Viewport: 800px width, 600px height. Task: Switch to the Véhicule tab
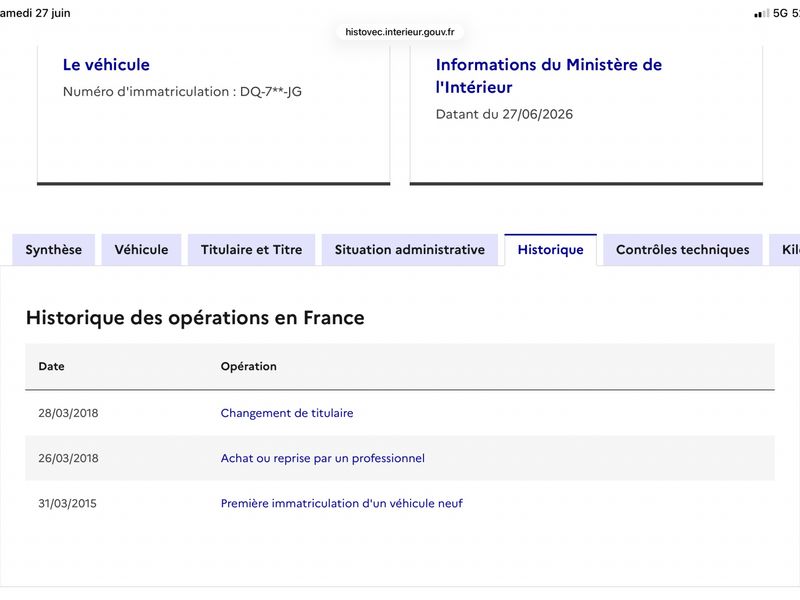[141, 249]
